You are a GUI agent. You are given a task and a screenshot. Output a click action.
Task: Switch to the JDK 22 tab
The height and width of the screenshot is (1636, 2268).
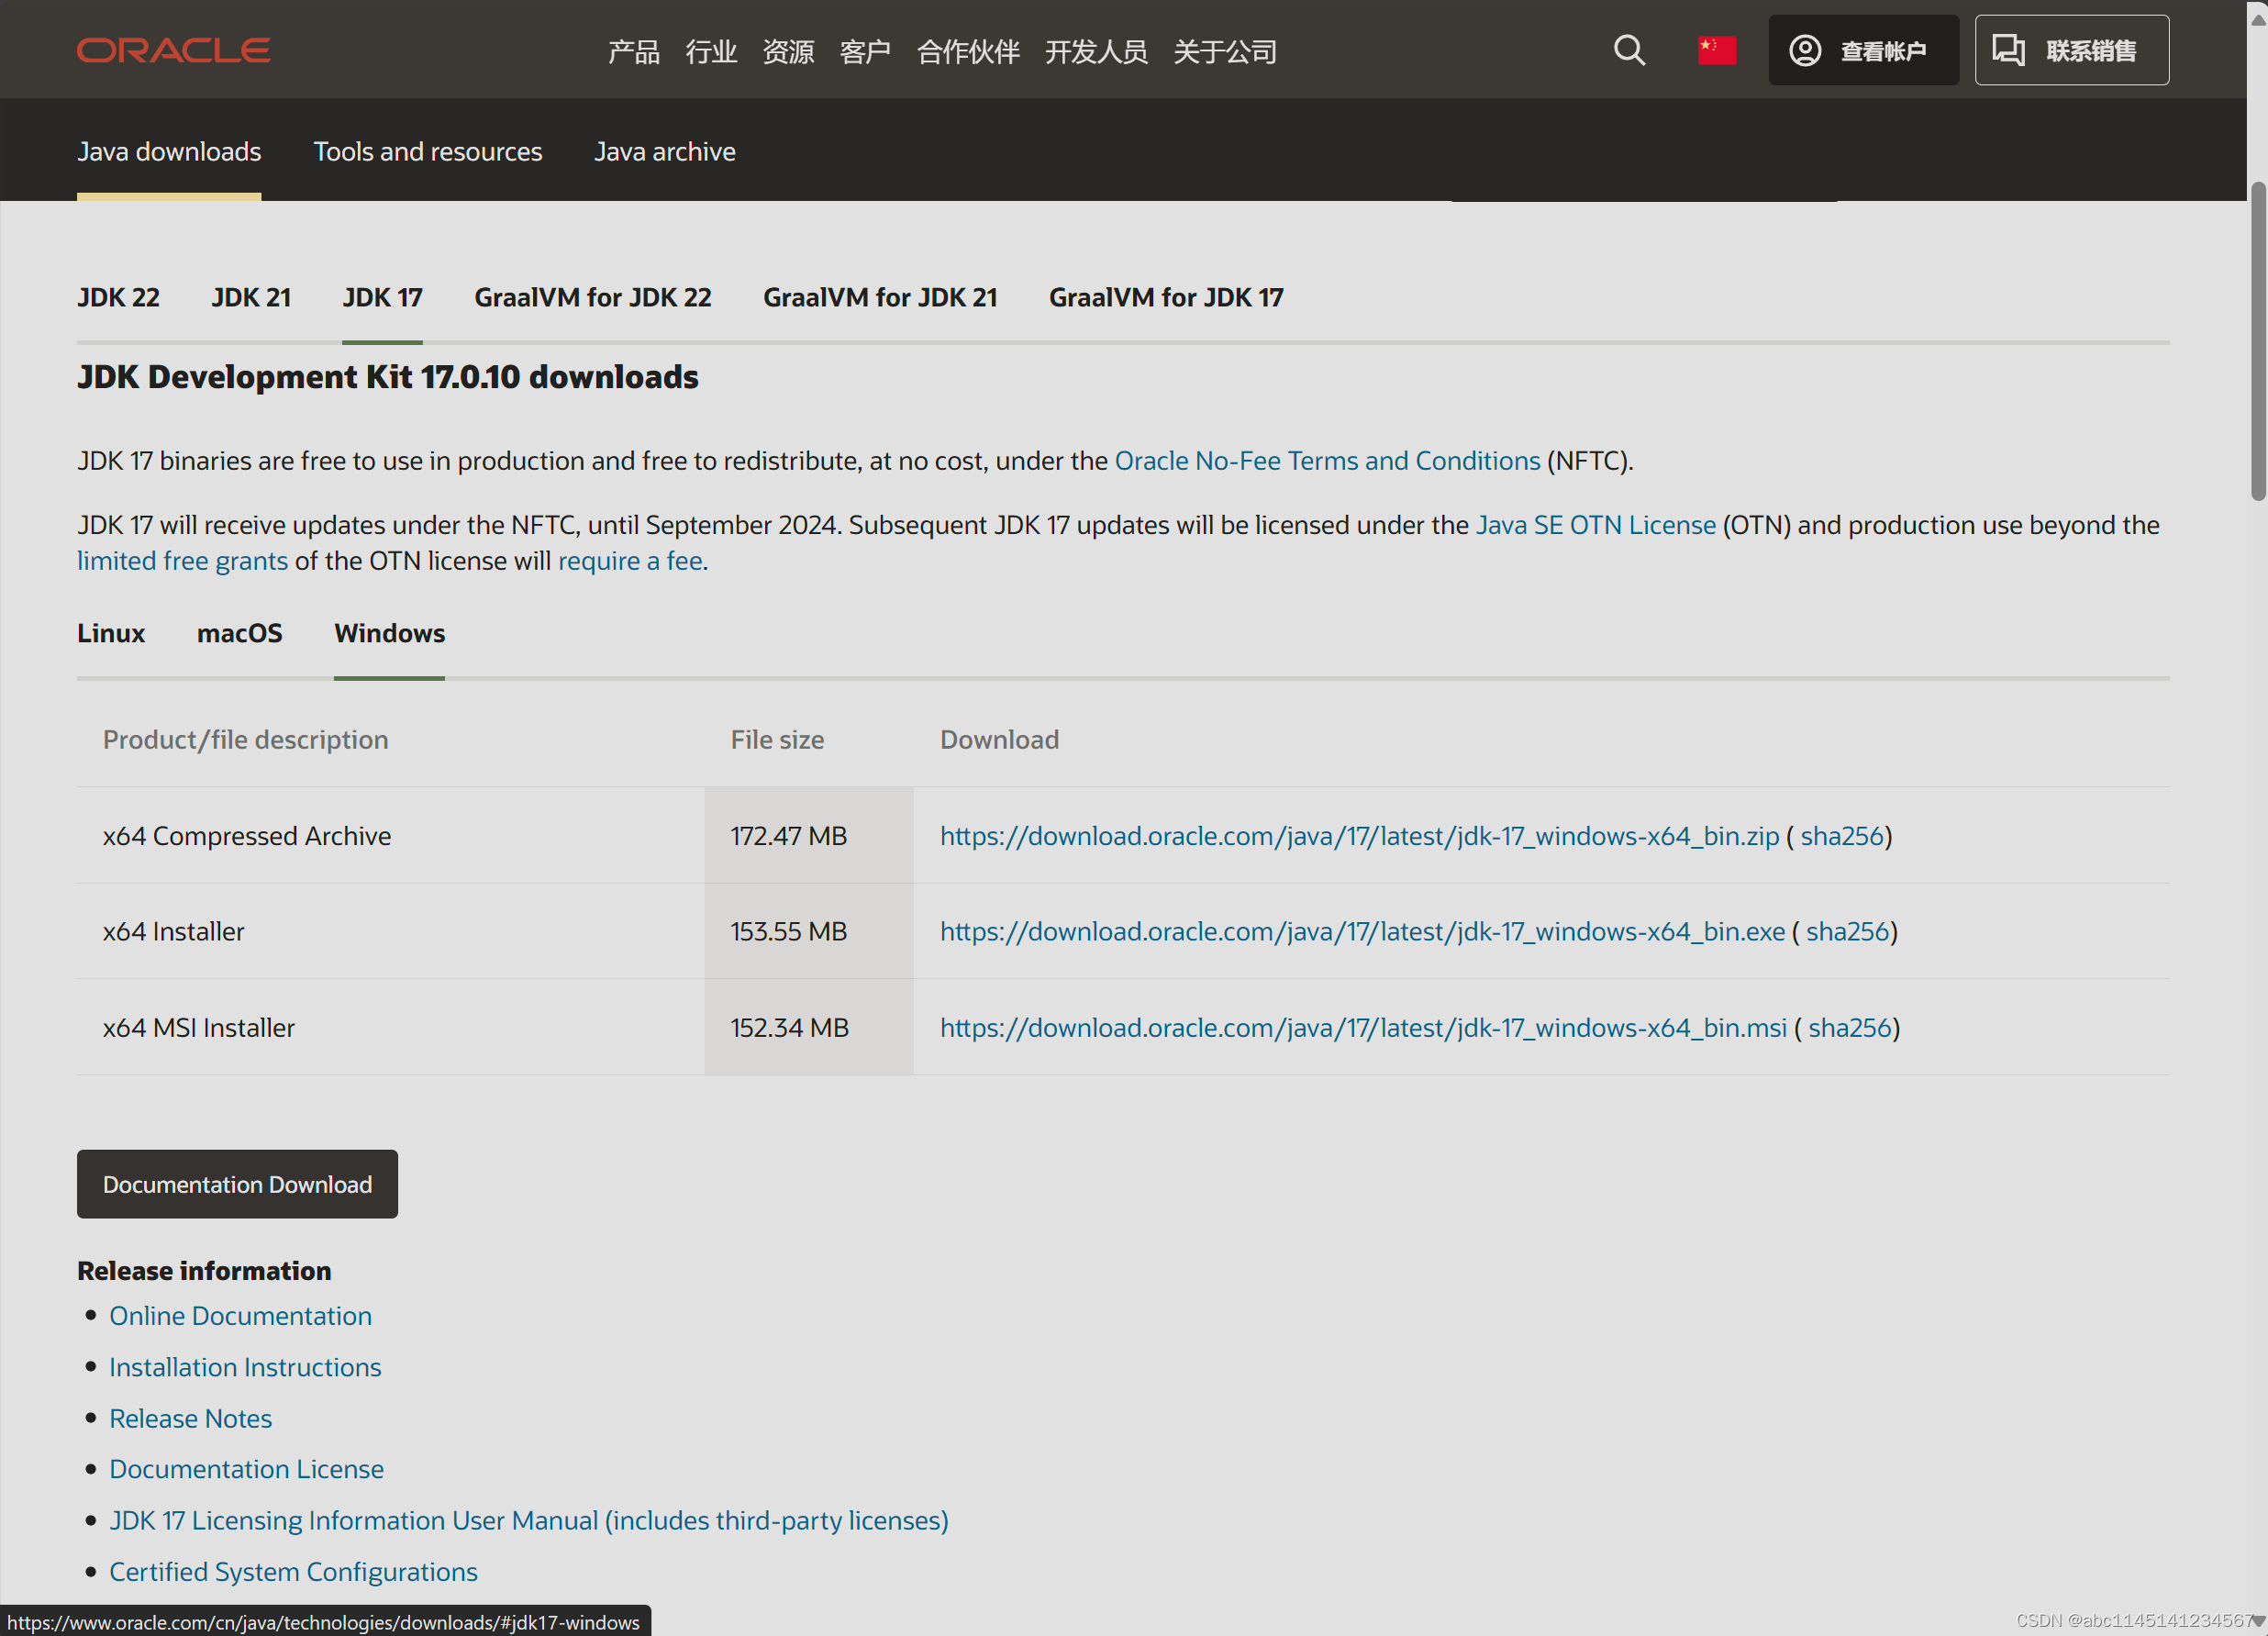click(118, 297)
